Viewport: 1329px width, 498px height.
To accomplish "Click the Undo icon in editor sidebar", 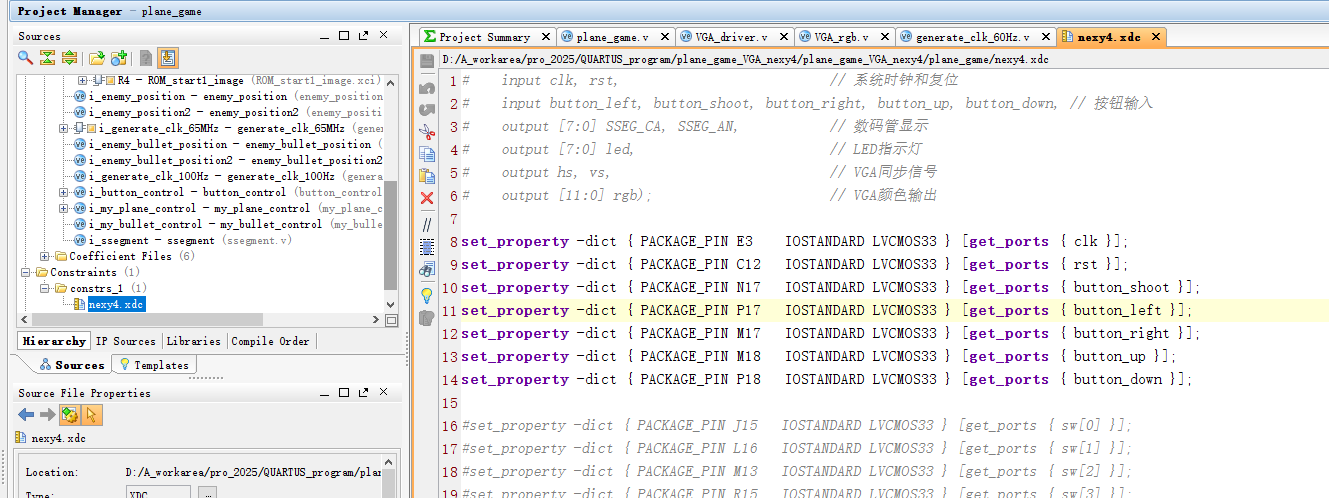I will pos(427,88).
